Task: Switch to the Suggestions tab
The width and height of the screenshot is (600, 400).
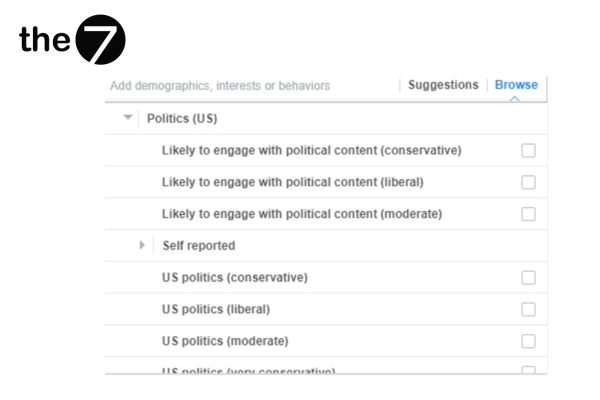Action: pos(443,85)
